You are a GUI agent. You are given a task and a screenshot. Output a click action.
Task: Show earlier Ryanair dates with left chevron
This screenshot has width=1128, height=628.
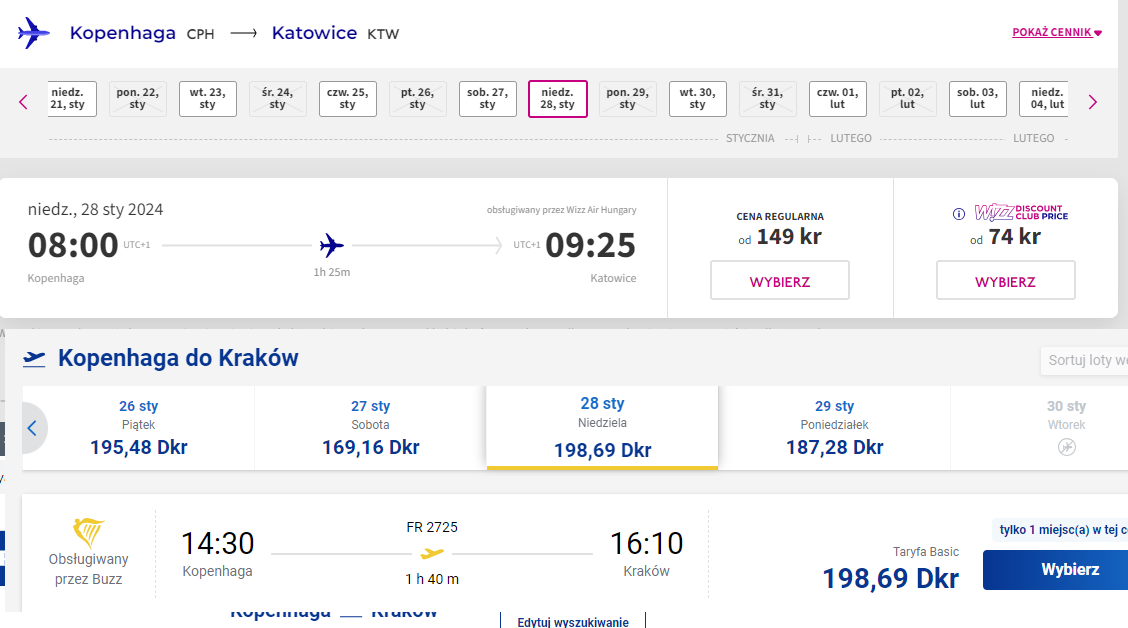[32, 428]
